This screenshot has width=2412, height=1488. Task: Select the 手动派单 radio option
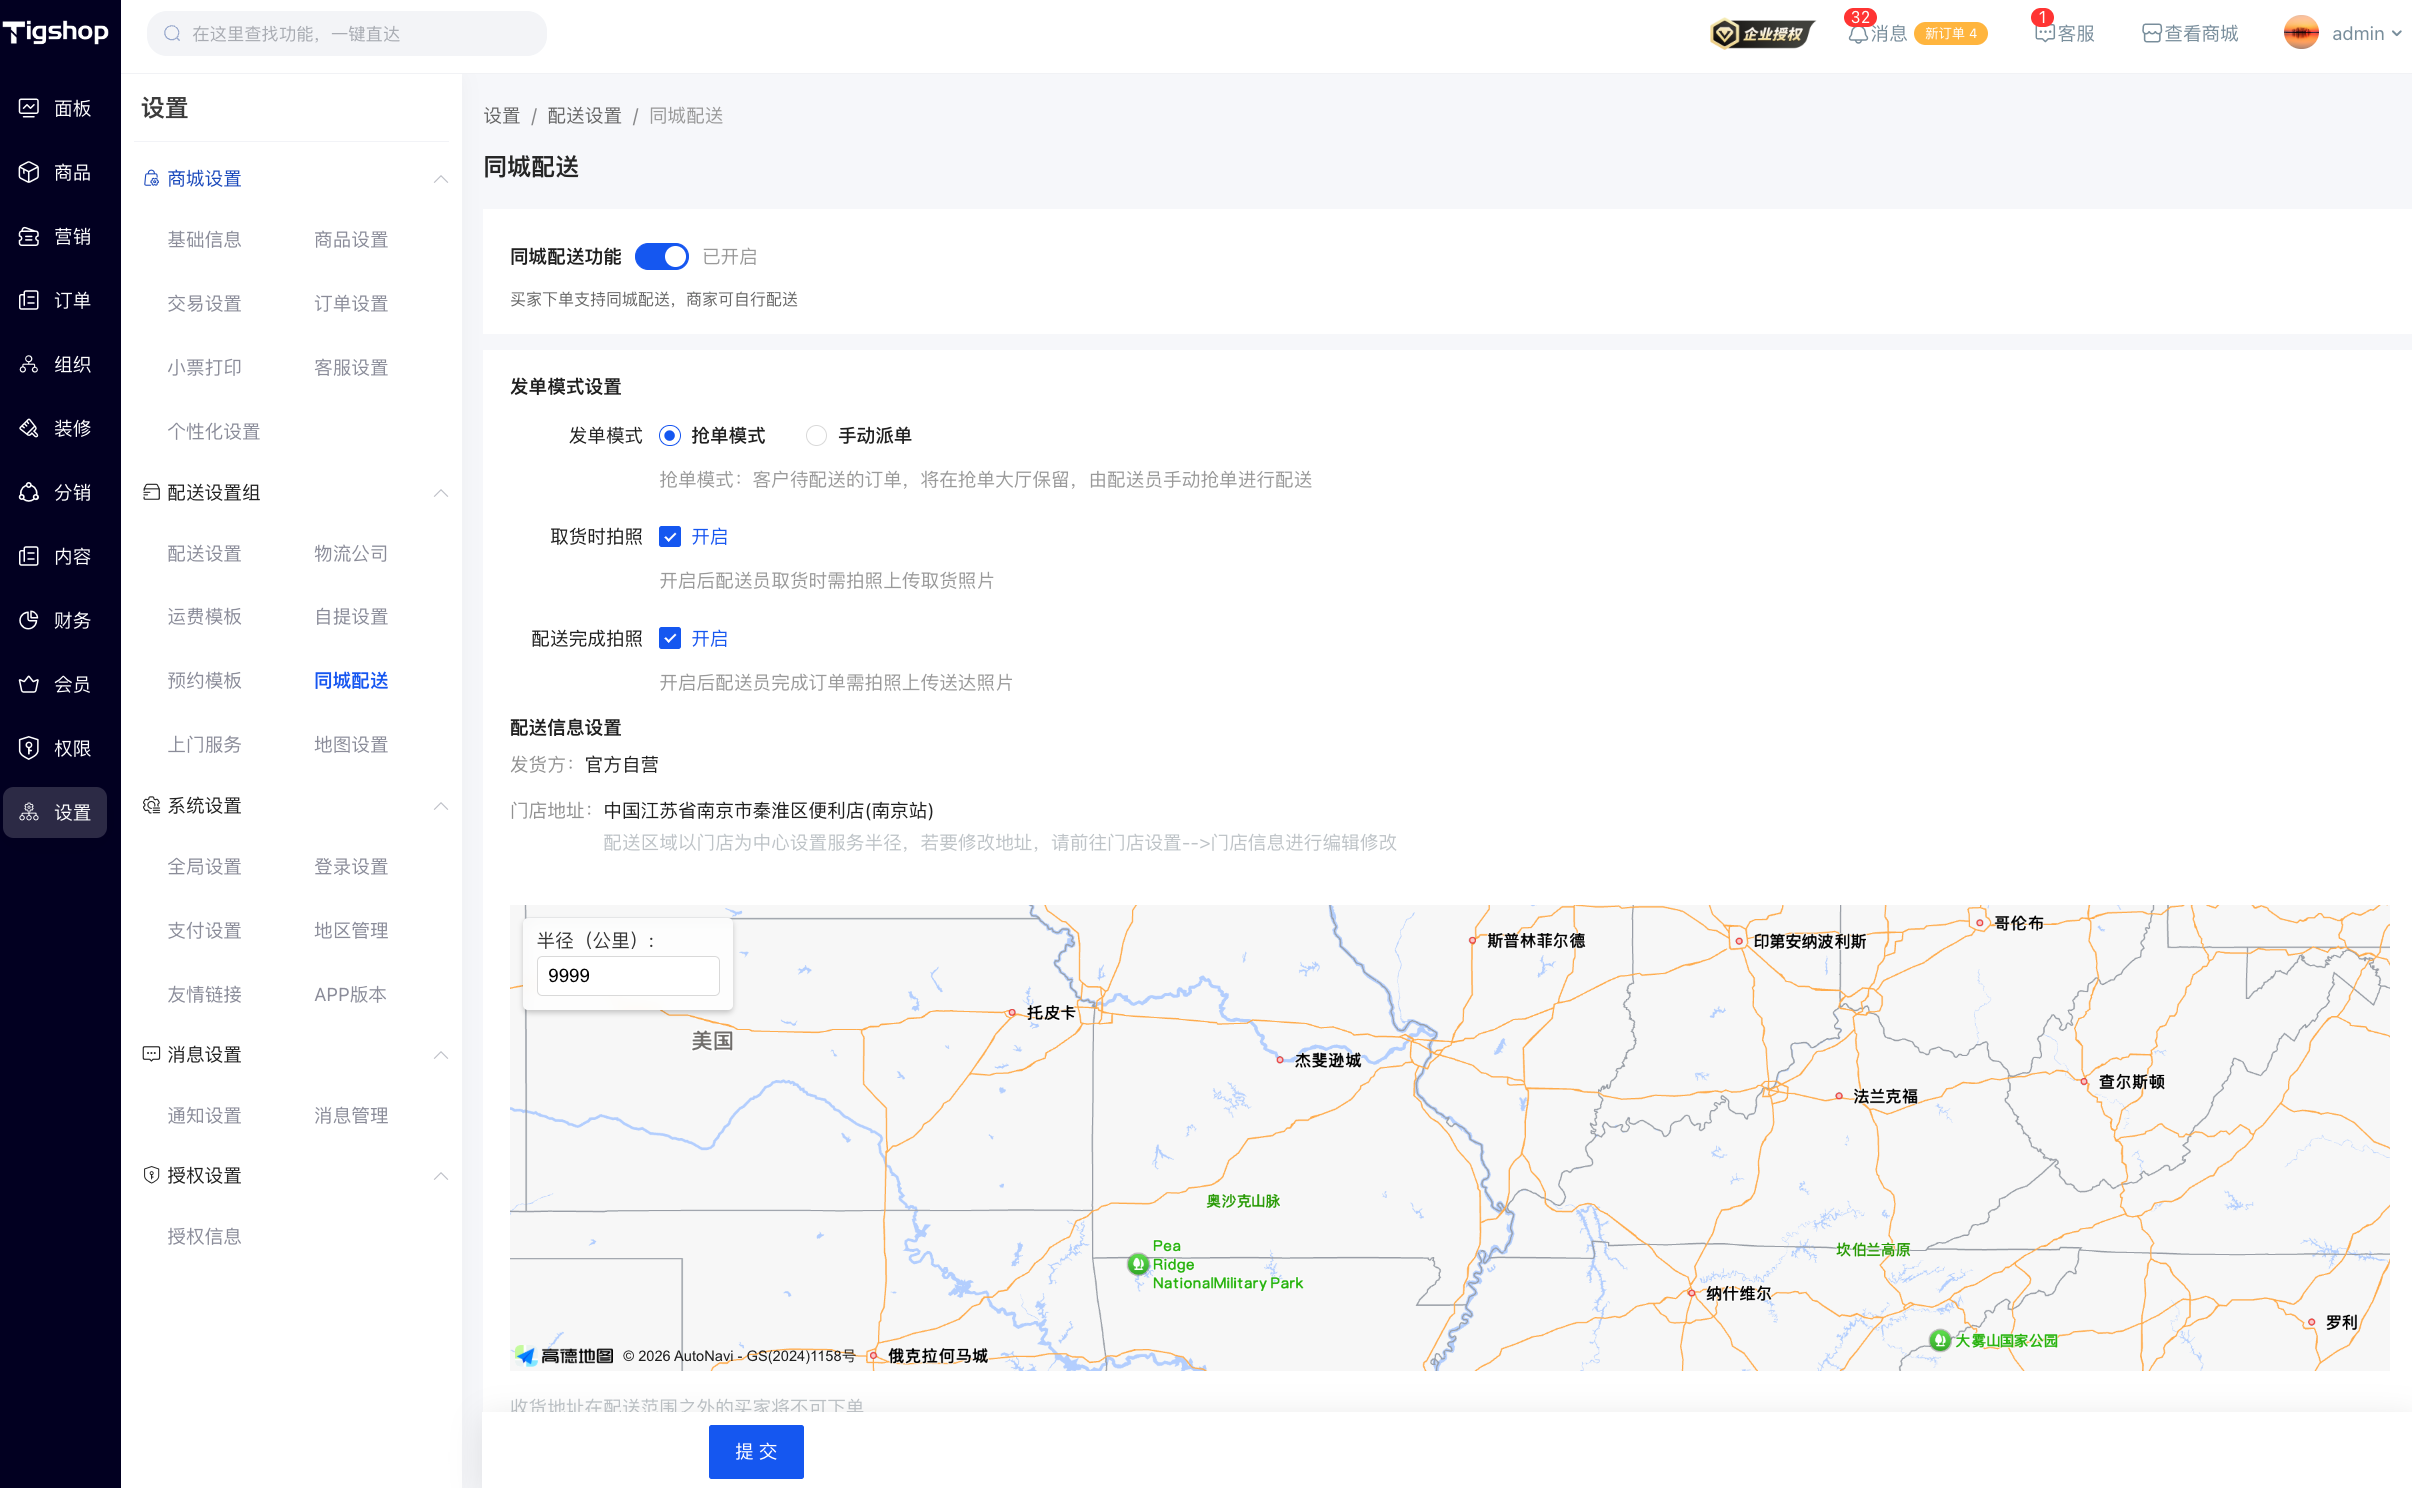[817, 436]
